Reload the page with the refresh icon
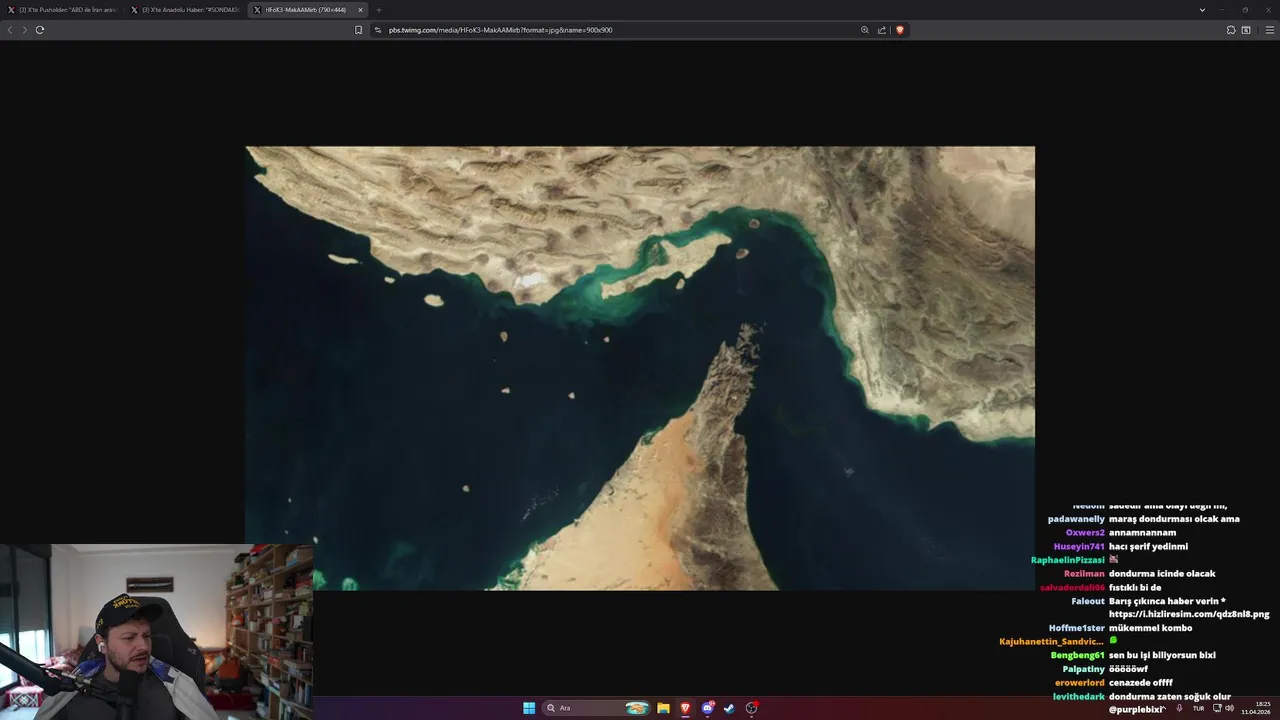Image resolution: width=1280 pixels, height=720 pixels. [40, 30]
